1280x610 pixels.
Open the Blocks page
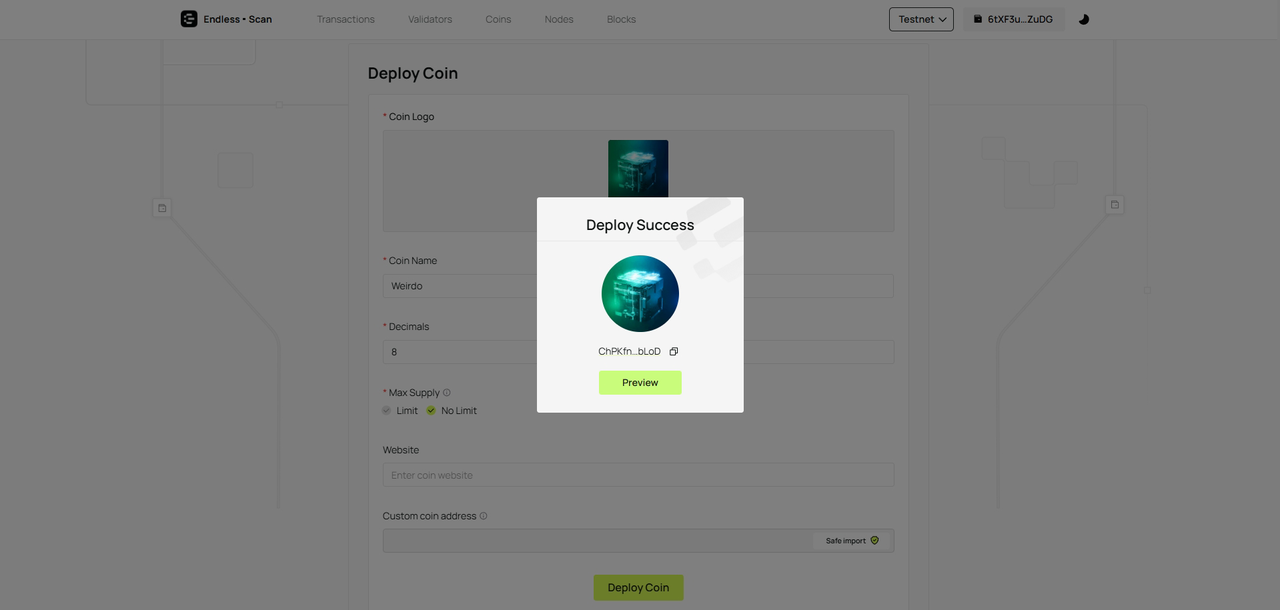(x=621, y=19)
